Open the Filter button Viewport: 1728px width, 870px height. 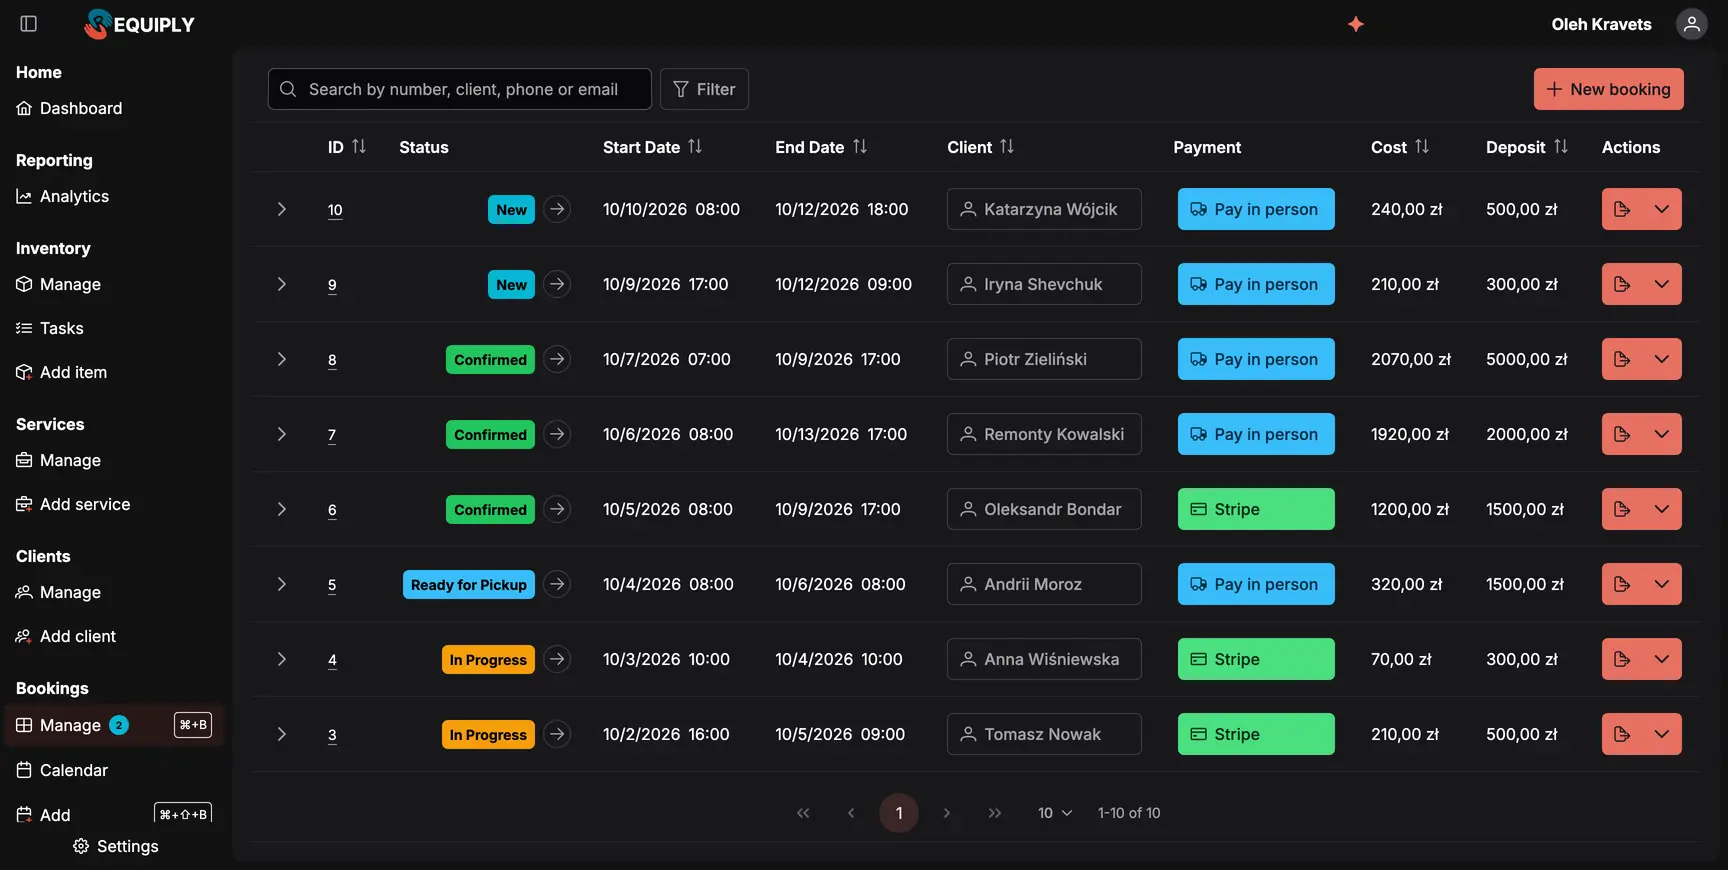(704, 89)
